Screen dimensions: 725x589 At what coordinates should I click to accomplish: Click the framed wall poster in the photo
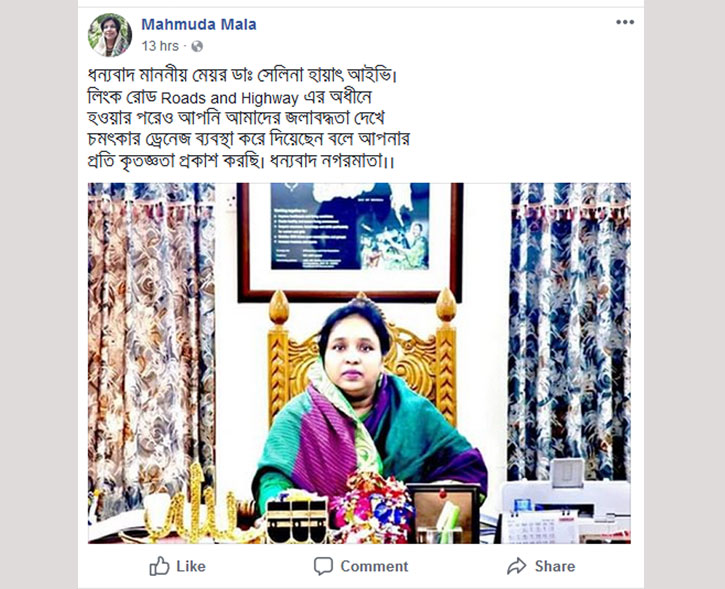[350, 242]
